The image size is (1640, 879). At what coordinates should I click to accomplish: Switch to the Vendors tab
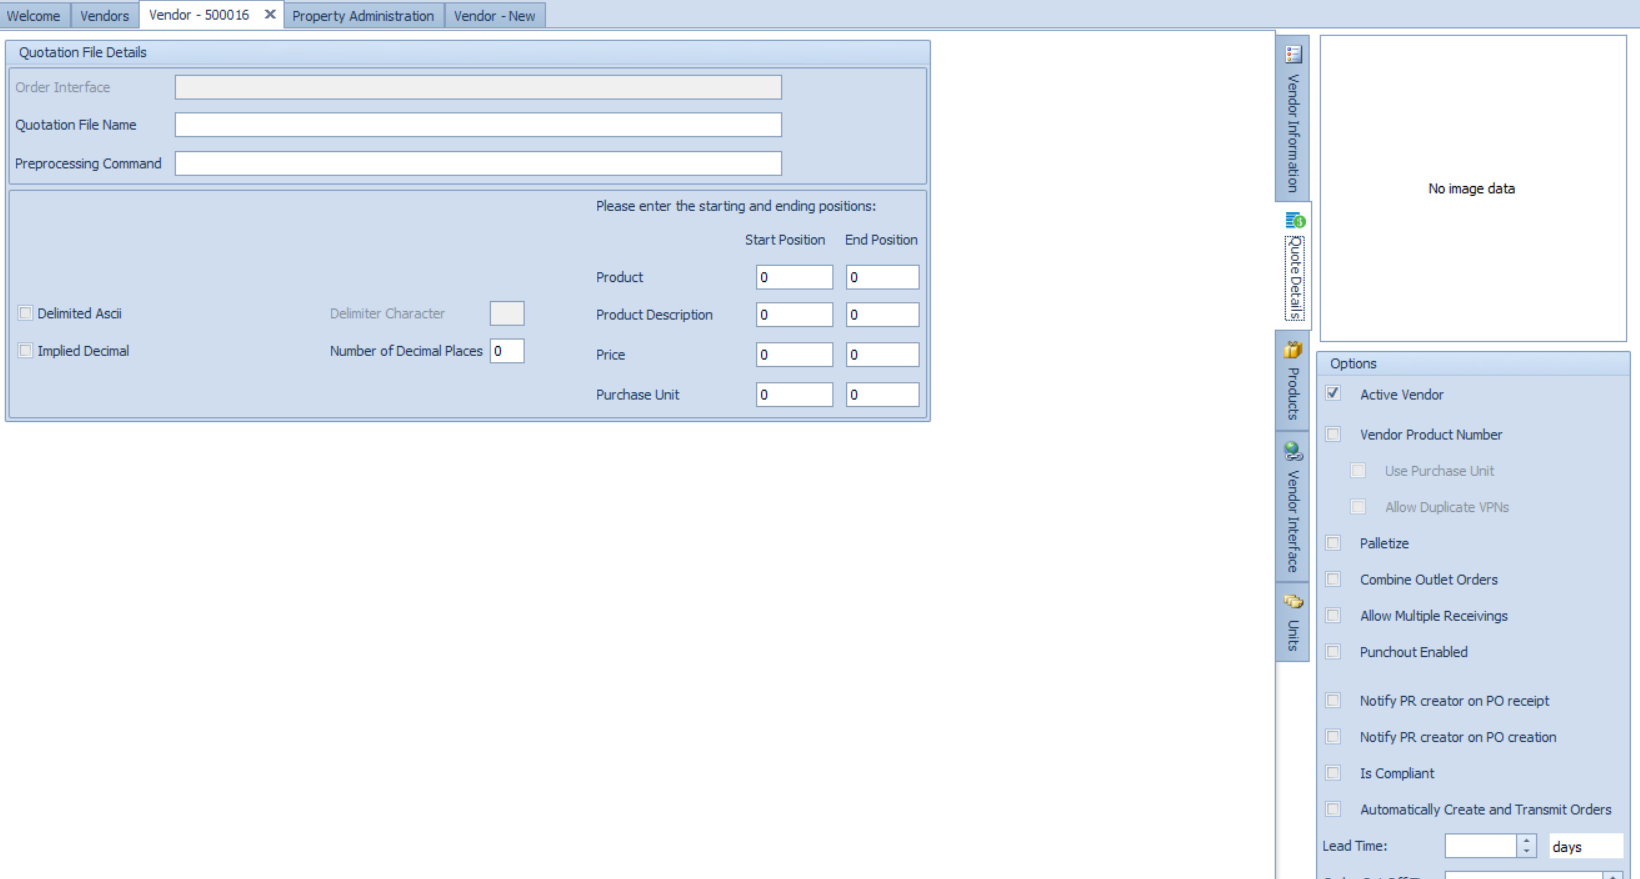[105, 16]
